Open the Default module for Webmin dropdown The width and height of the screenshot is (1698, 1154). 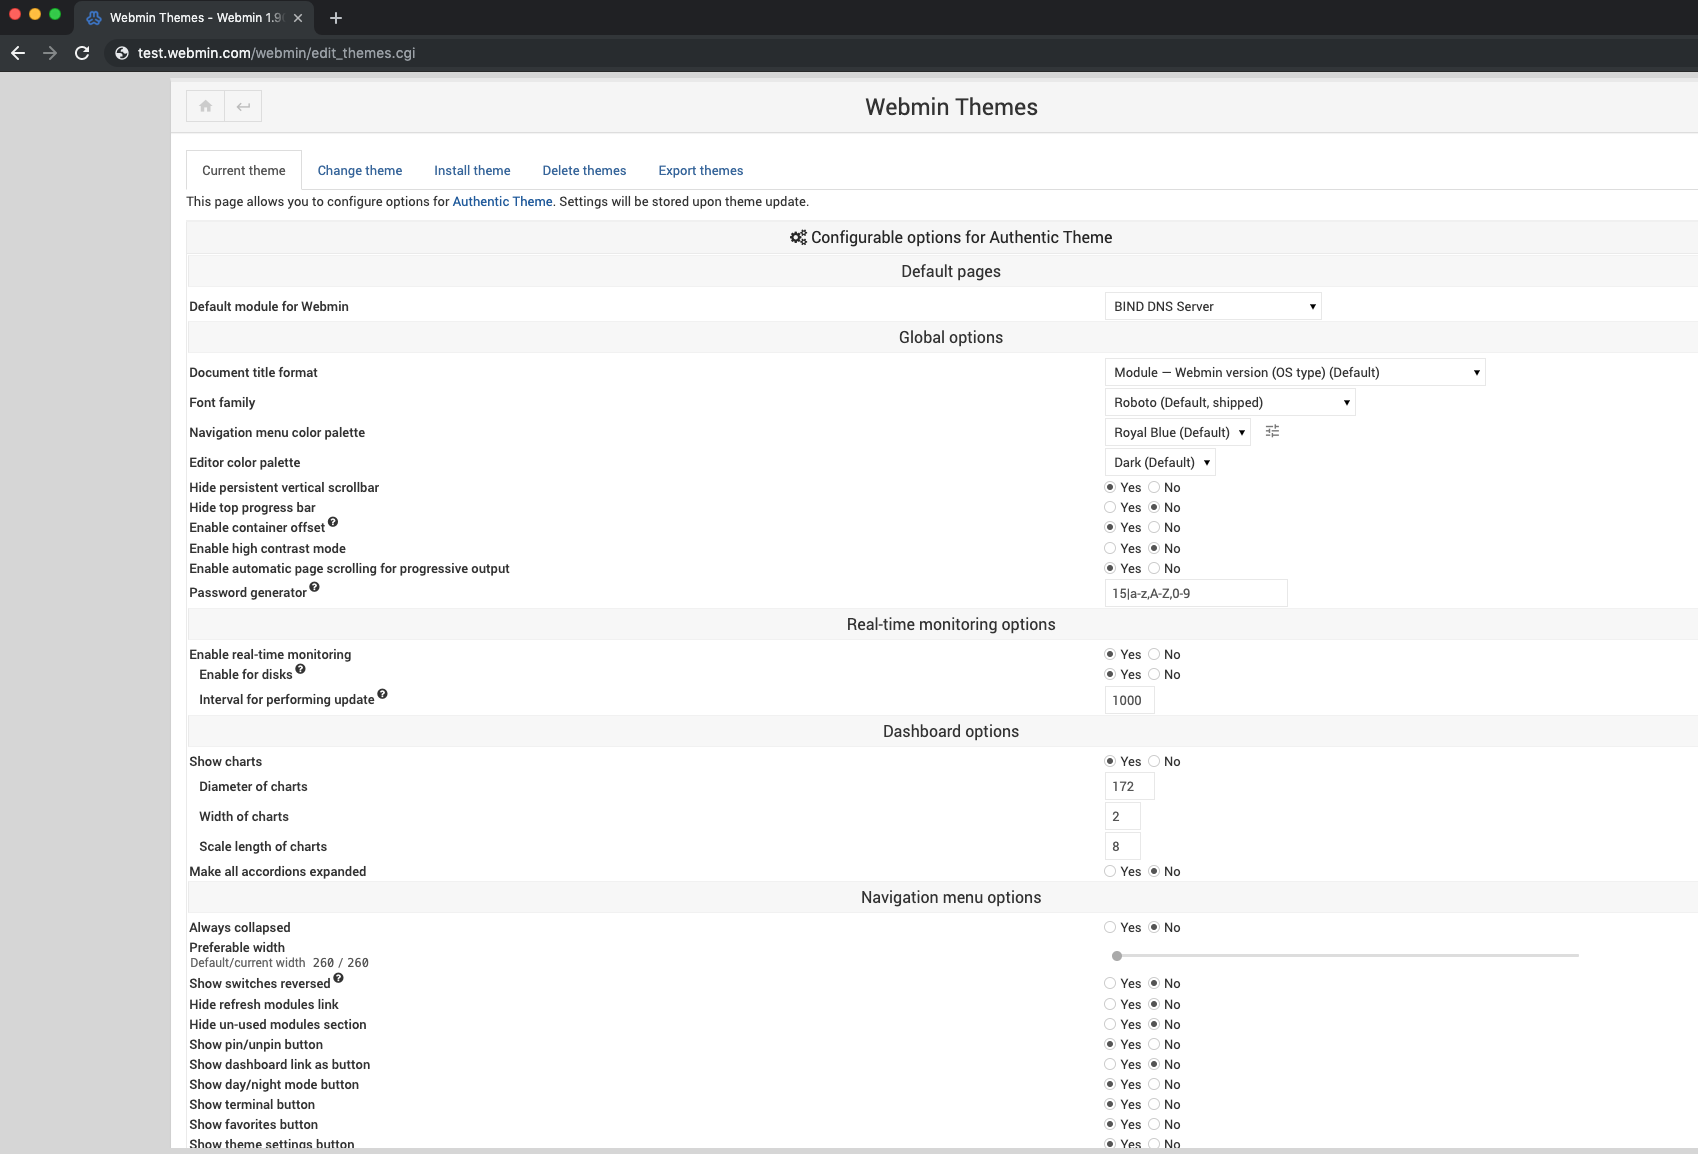1212,306
